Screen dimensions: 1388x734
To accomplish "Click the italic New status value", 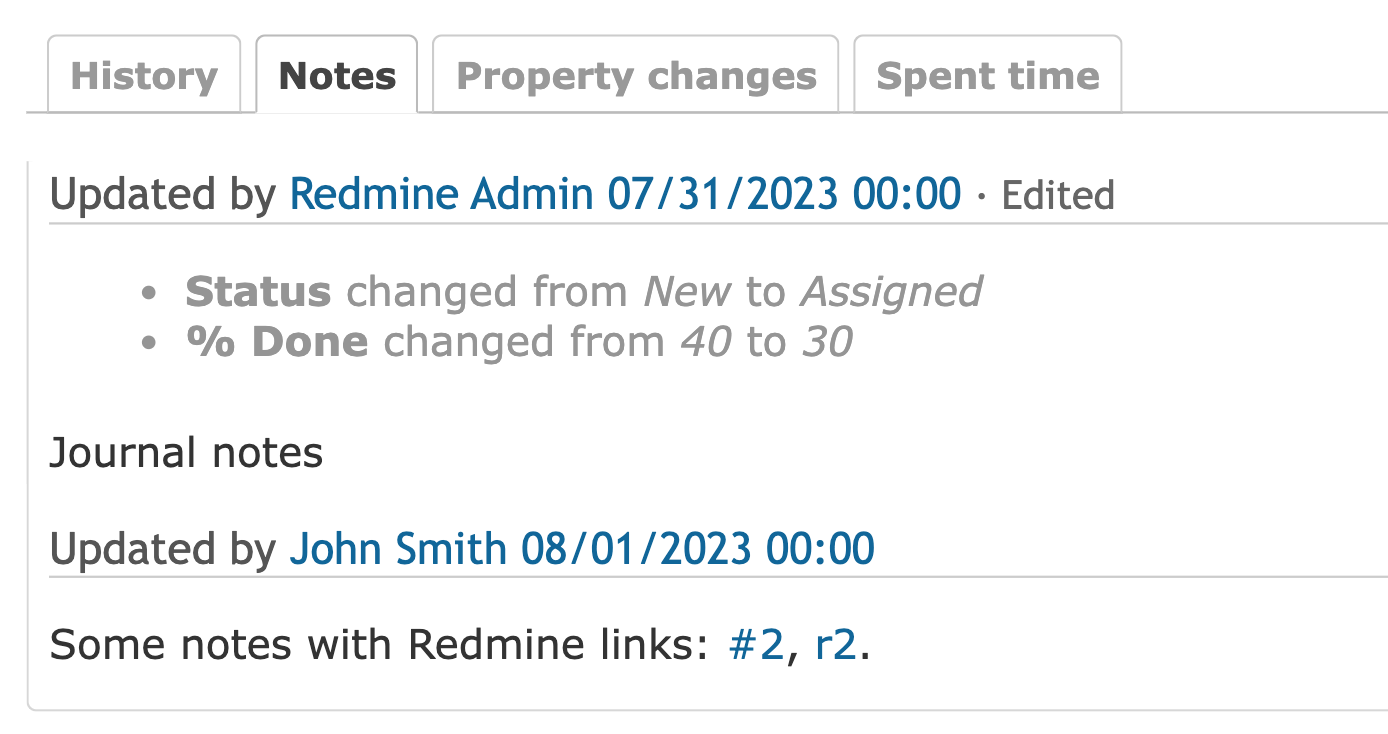I will click(x=687, y=292).
